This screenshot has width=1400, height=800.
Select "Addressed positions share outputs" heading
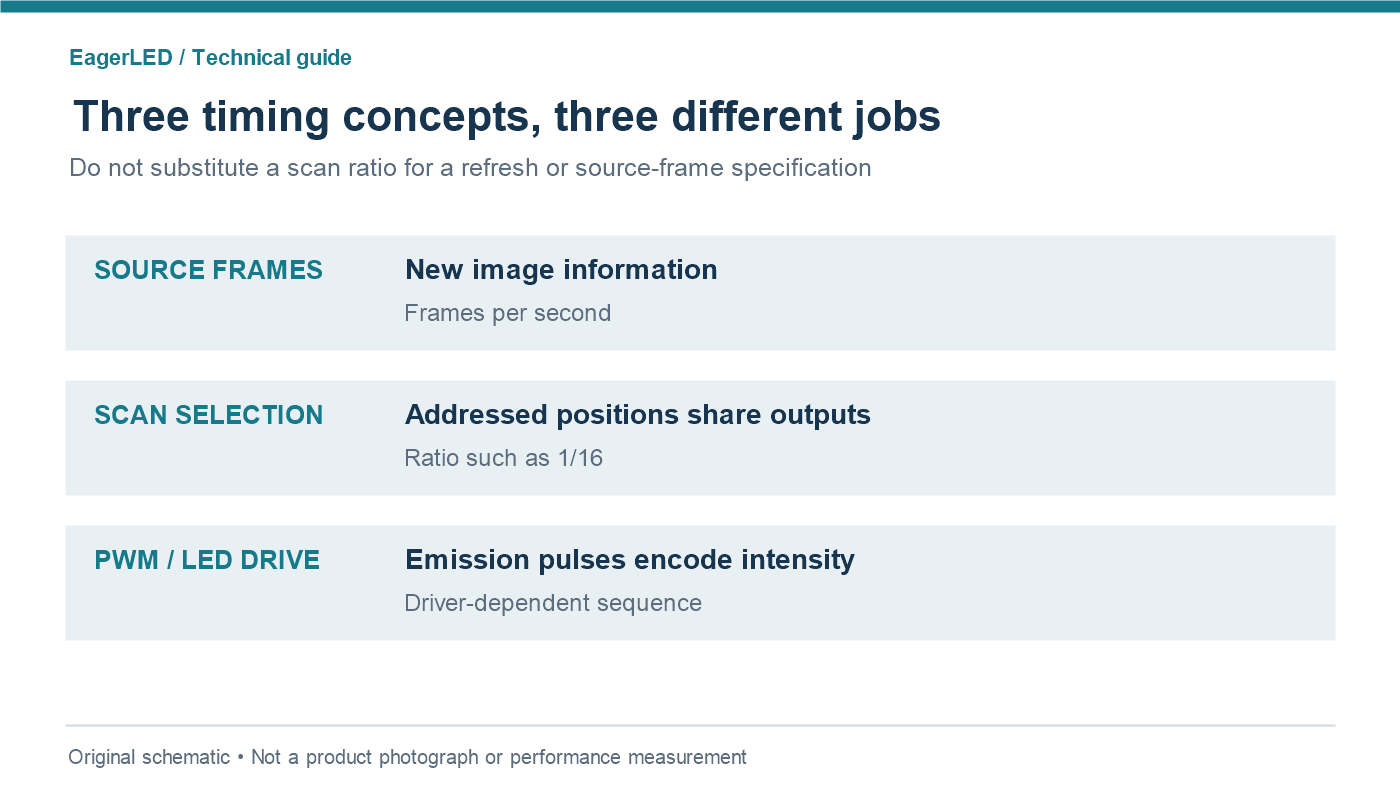click(x=638, y=415)
